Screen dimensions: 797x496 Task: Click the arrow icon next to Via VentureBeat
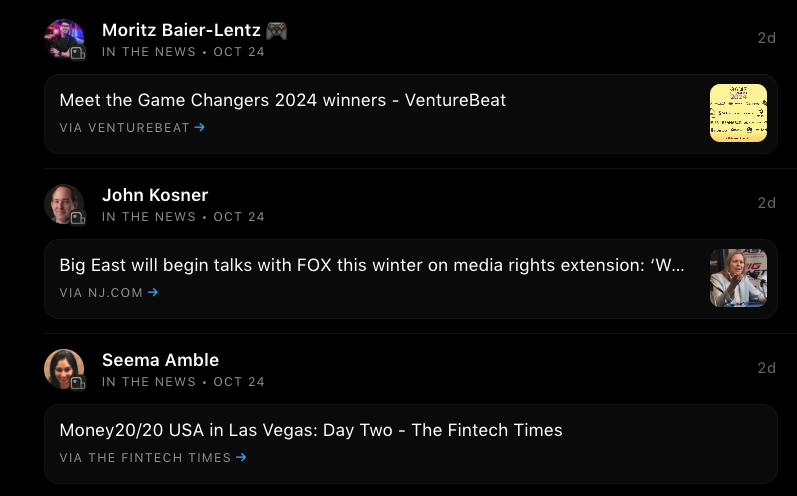(x=200, y=127)
